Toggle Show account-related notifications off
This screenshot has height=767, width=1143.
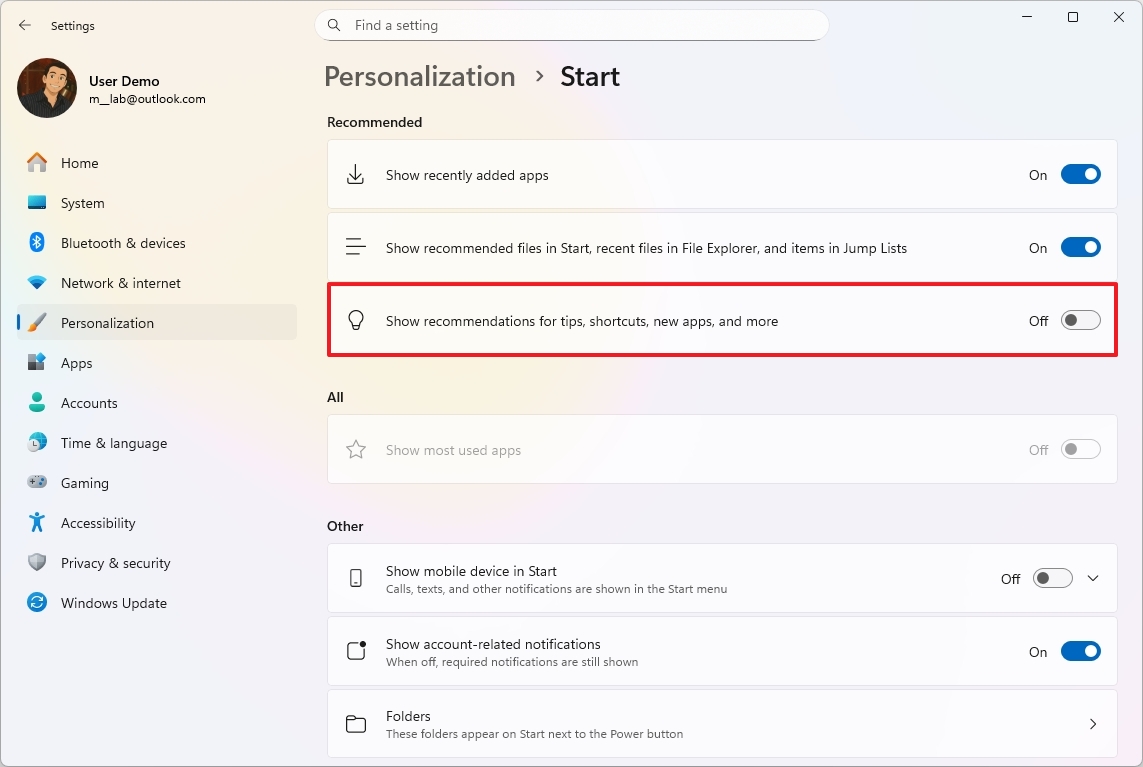1081,650
